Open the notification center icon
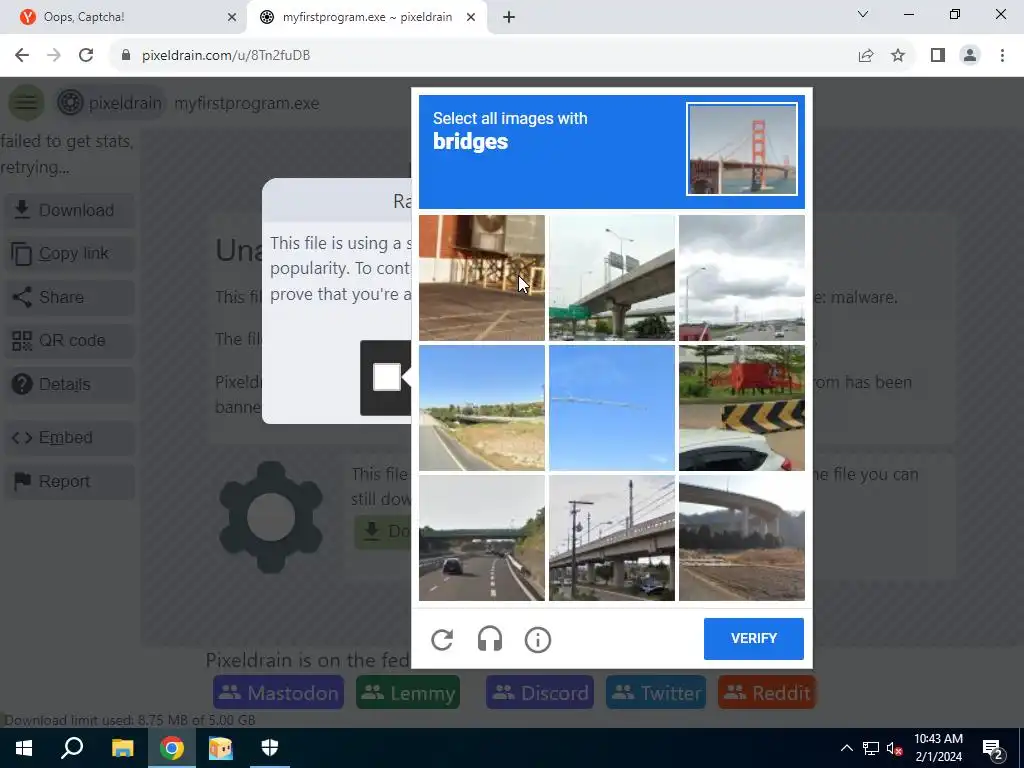This screenshot has width=1024, height=768. click(993, 749)
